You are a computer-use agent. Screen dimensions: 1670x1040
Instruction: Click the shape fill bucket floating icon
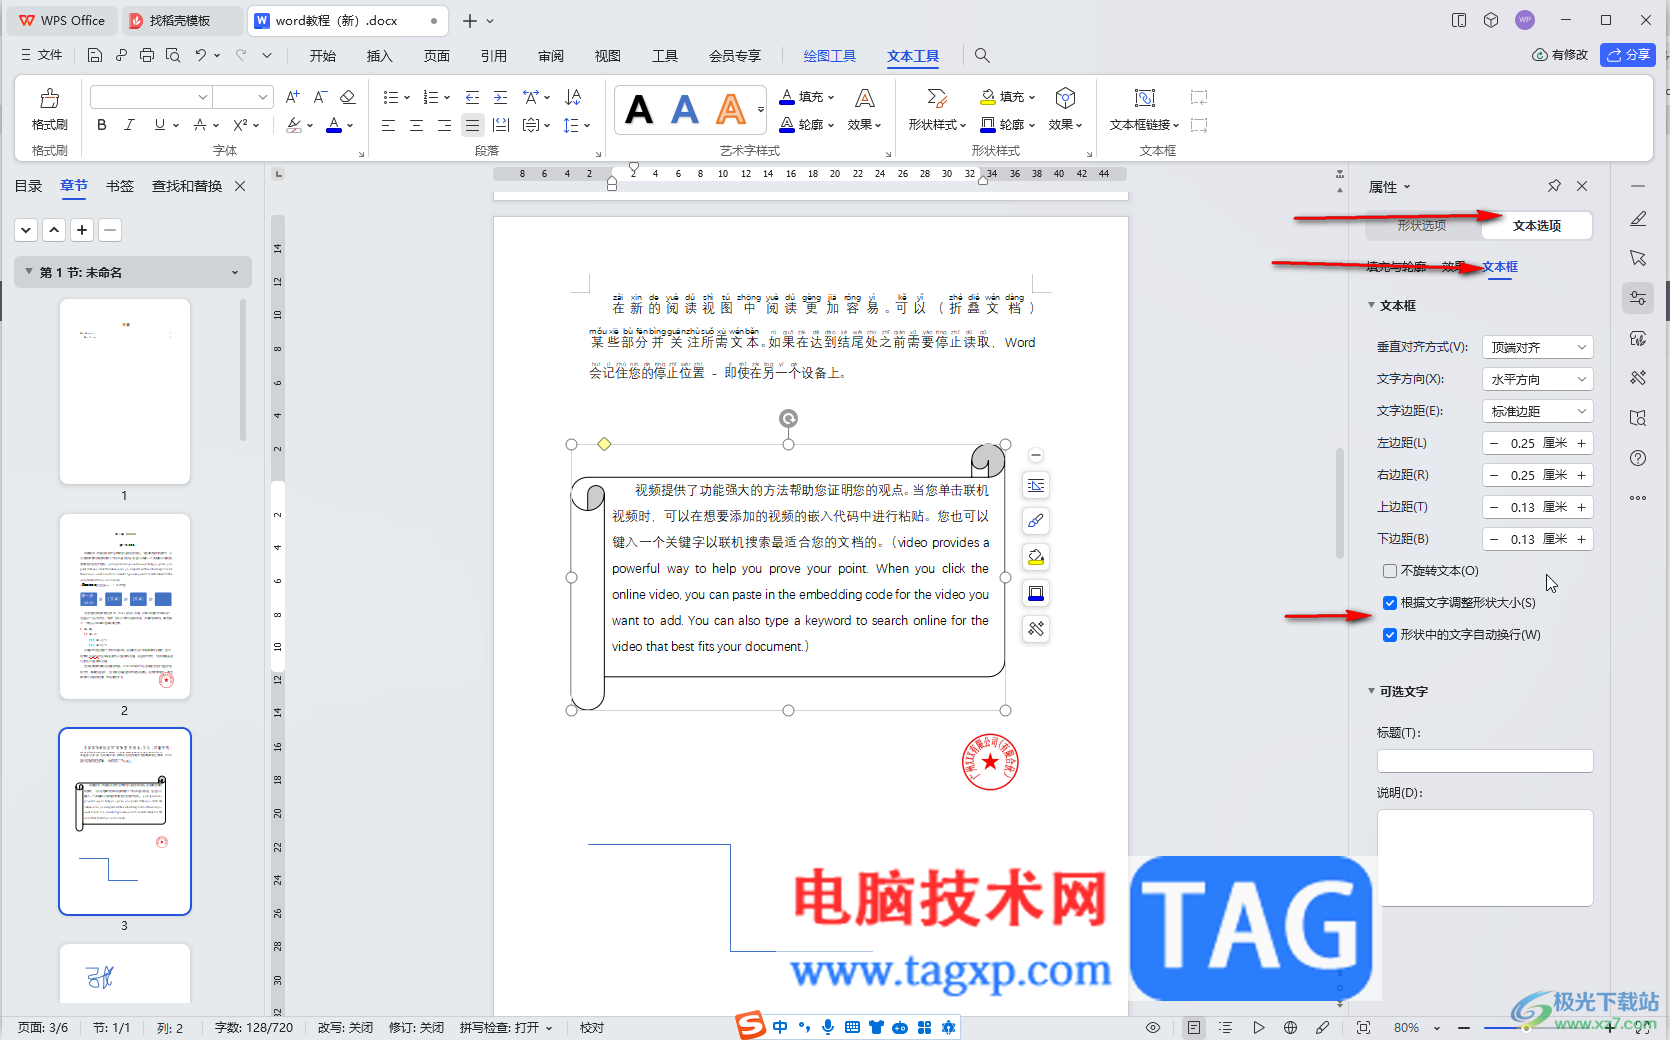1036,557
